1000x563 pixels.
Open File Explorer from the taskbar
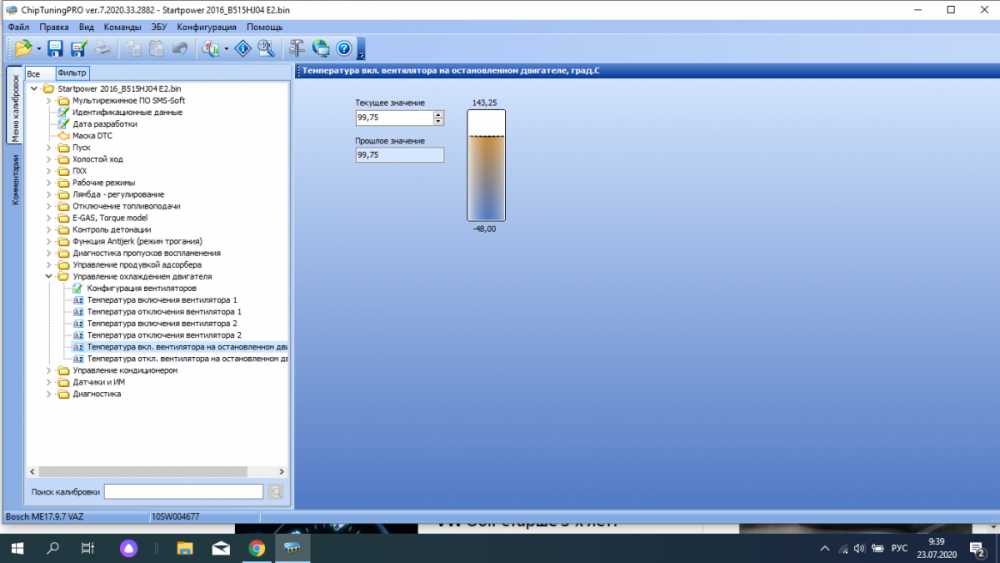[x=185, y=548]
